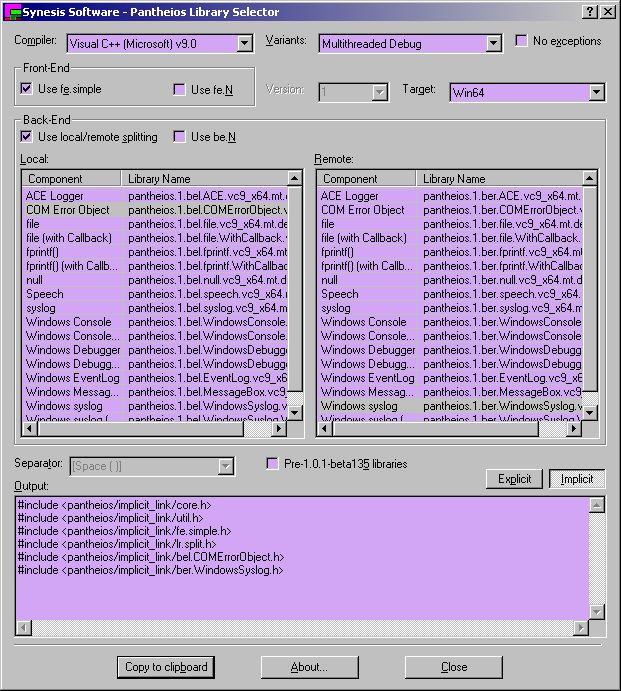Click Output box scroll right arrow
The width and height of the screenshot is (621, 691).
tap(581, 628)
